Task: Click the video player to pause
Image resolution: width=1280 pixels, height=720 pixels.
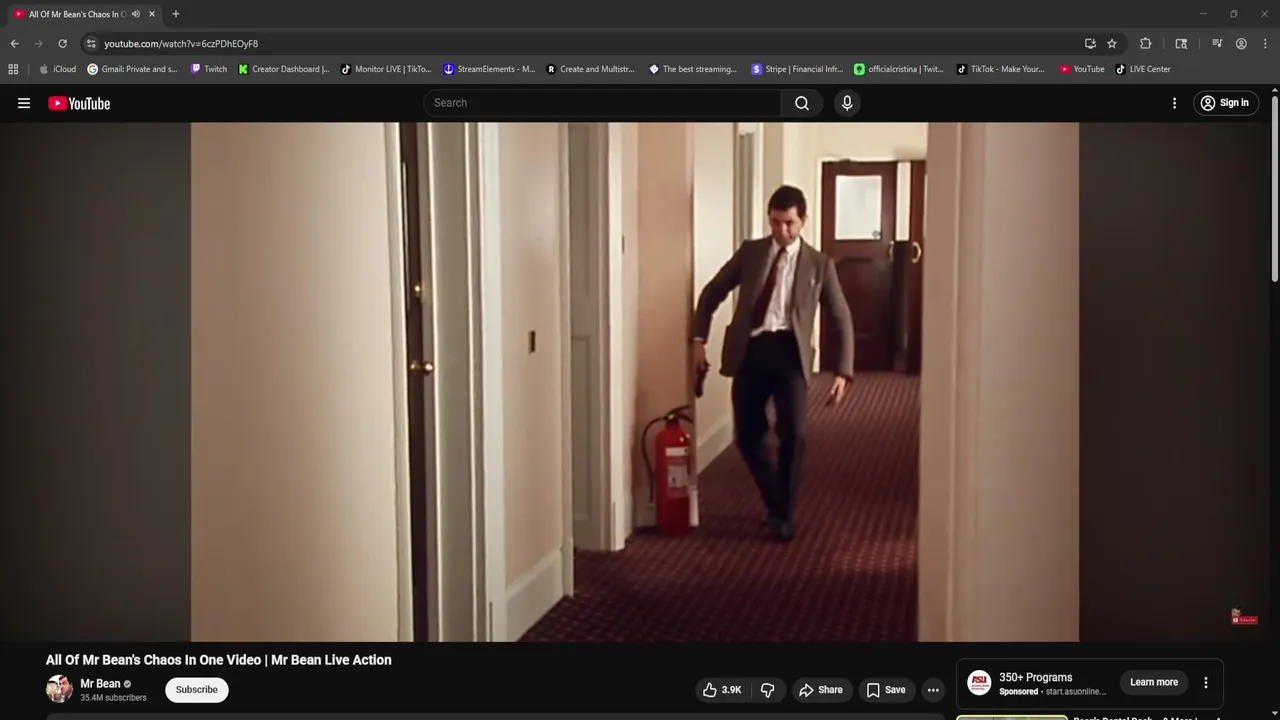Action: pos(635,382)
